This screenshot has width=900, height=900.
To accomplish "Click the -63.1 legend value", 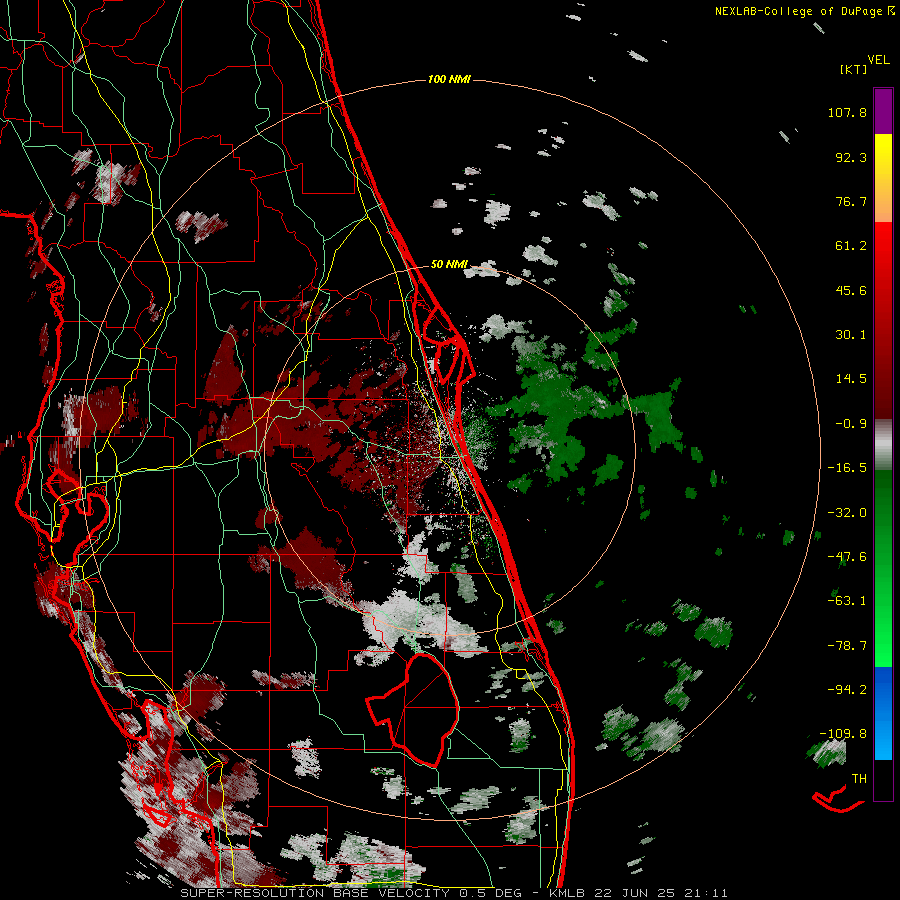I will coord(847,601).
